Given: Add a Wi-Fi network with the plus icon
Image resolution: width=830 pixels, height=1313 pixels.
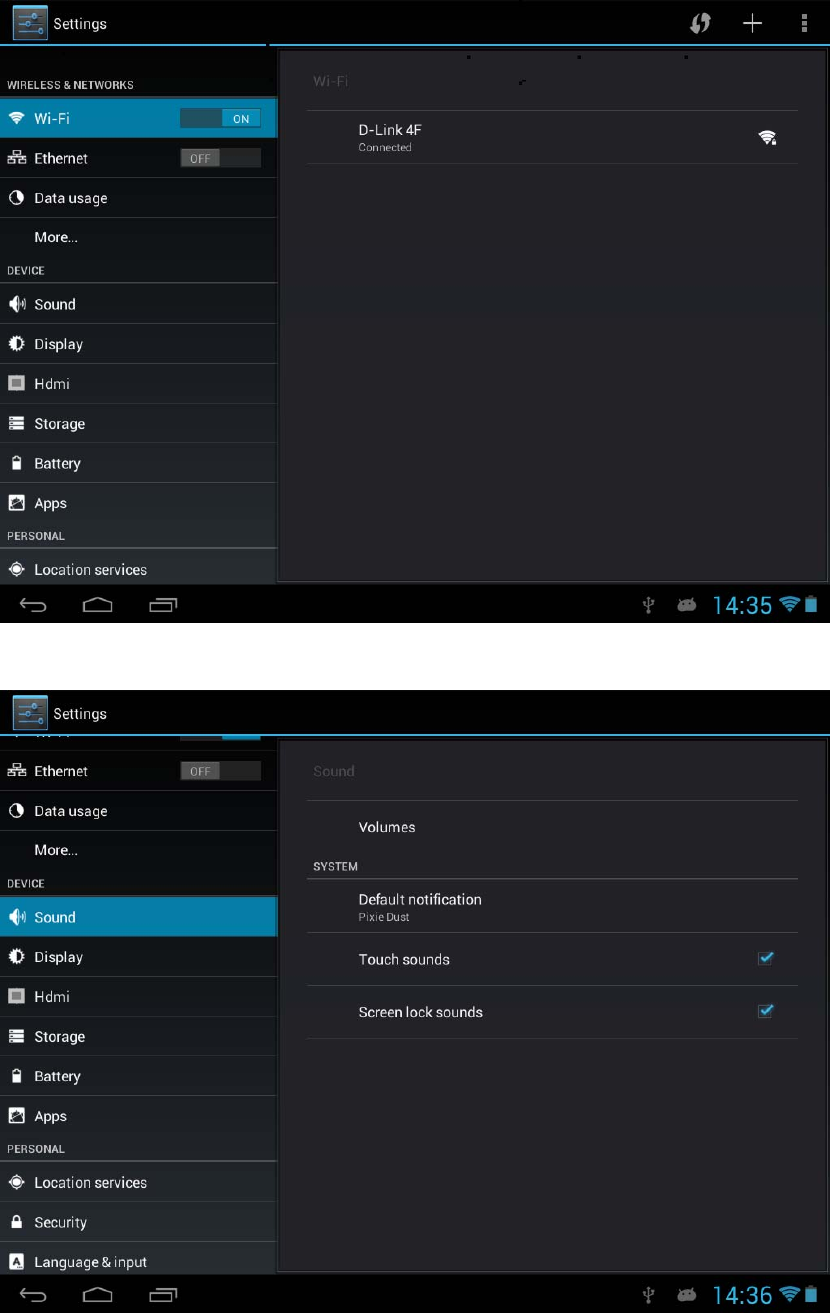Looking at the screenshot, I should [752, 24].
